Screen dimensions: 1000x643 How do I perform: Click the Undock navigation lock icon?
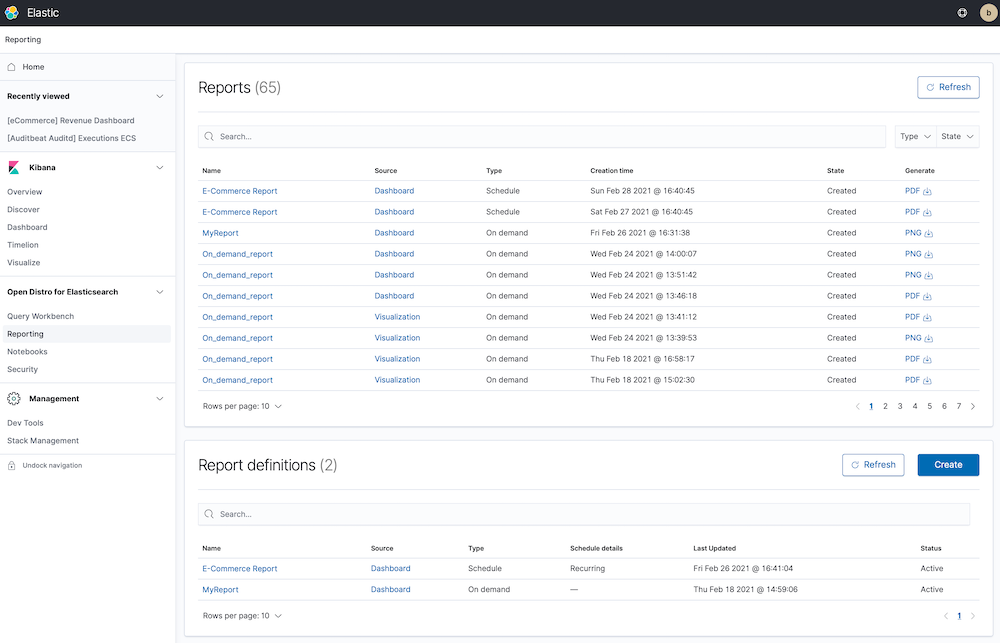[10, 465]
